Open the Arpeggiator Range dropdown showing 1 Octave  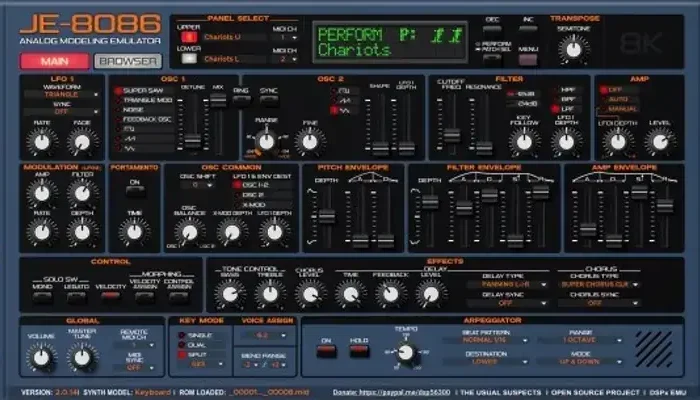tap(580, 340)
